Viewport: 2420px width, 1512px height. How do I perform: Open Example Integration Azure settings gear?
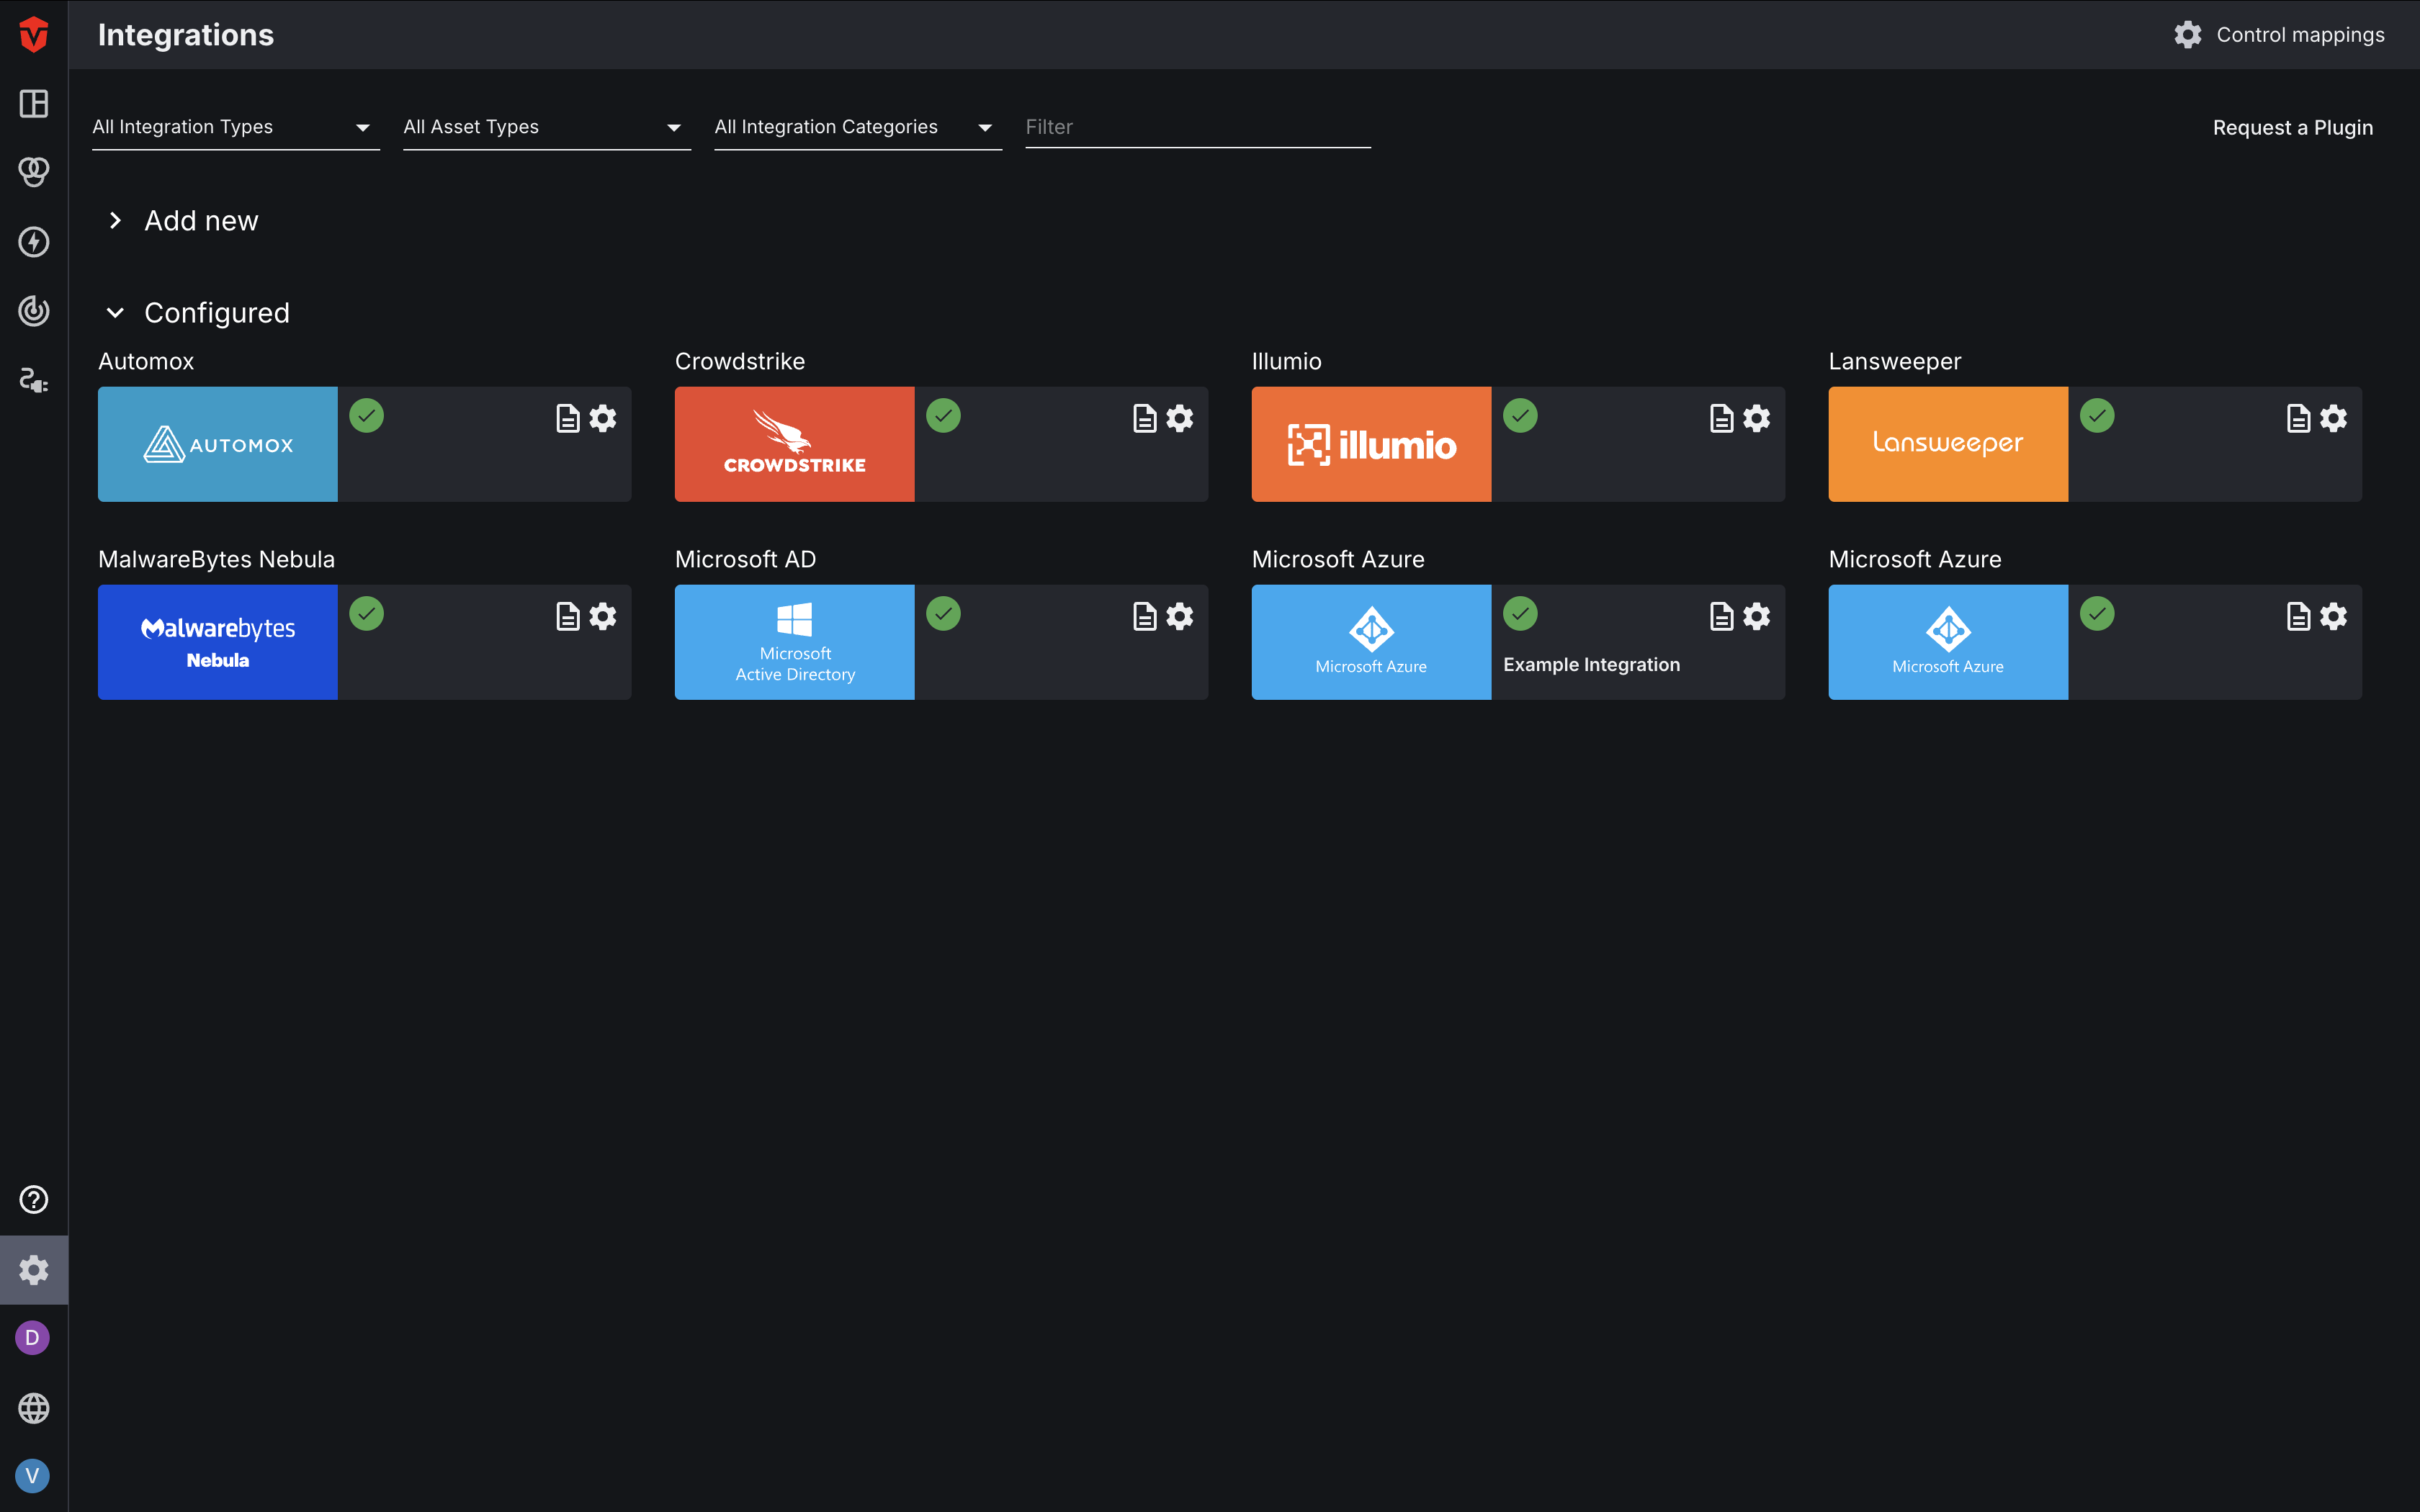(1757, 616)
